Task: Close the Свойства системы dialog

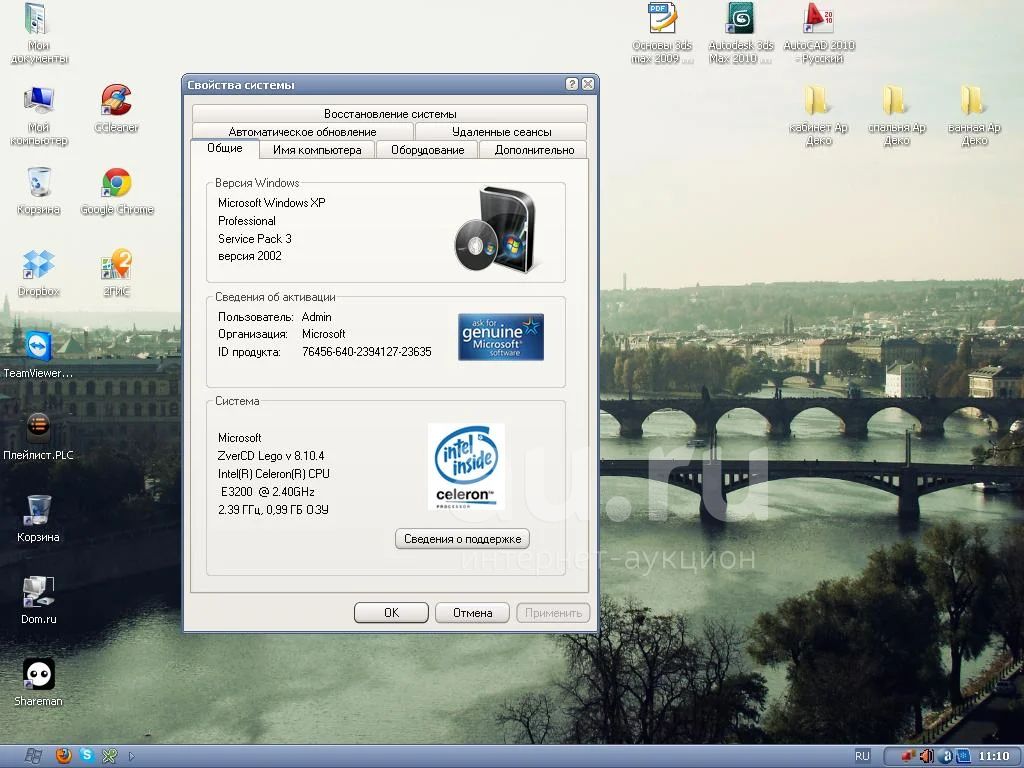Action: point(588,84)
